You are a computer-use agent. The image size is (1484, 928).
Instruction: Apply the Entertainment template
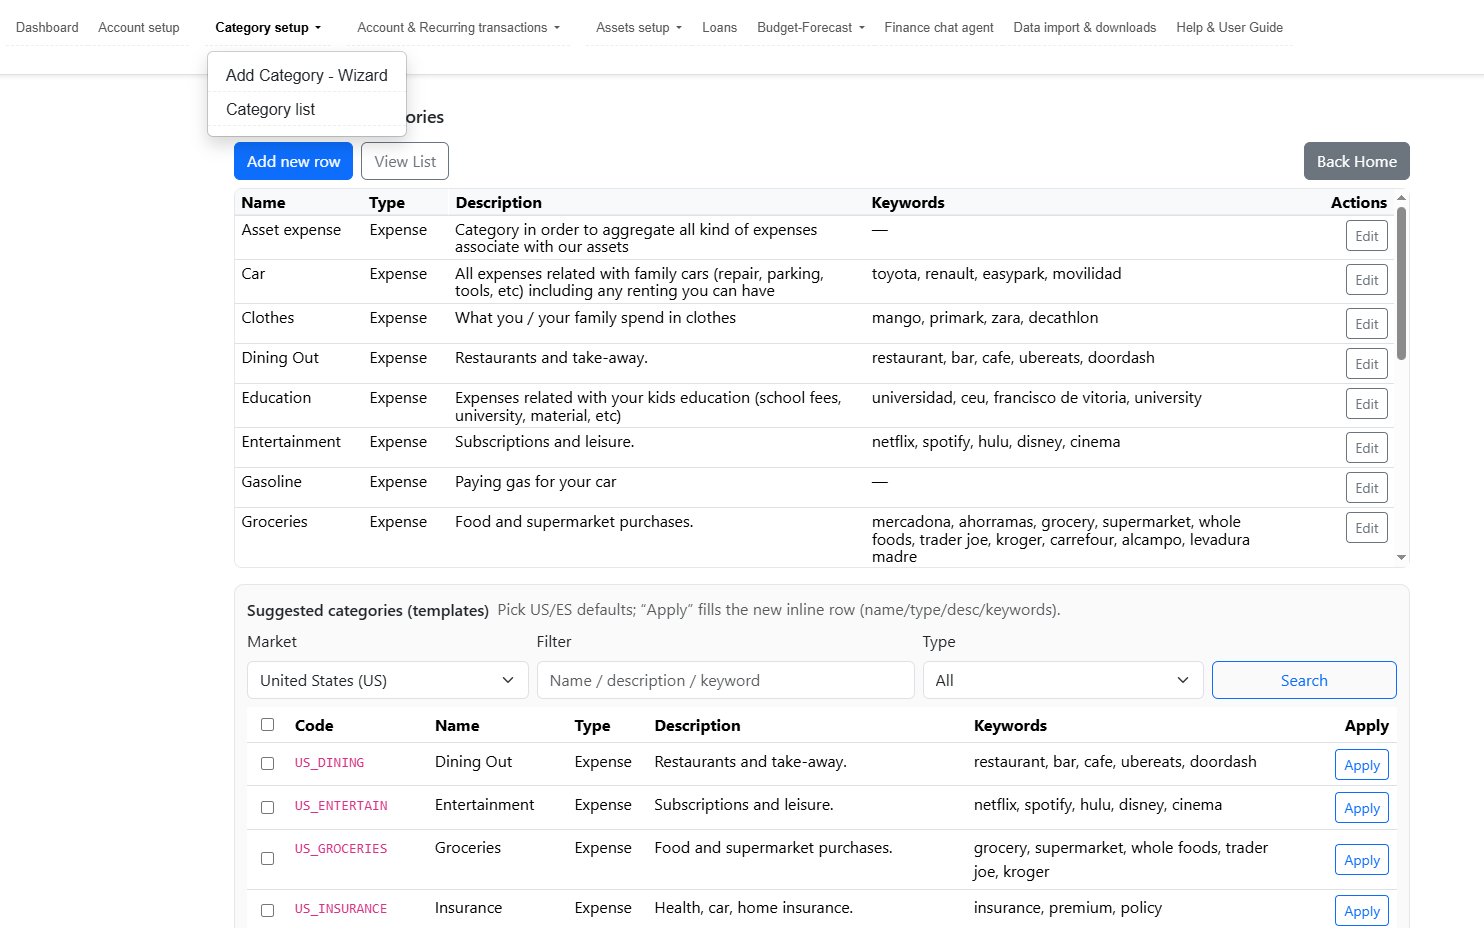[1362, 808]
